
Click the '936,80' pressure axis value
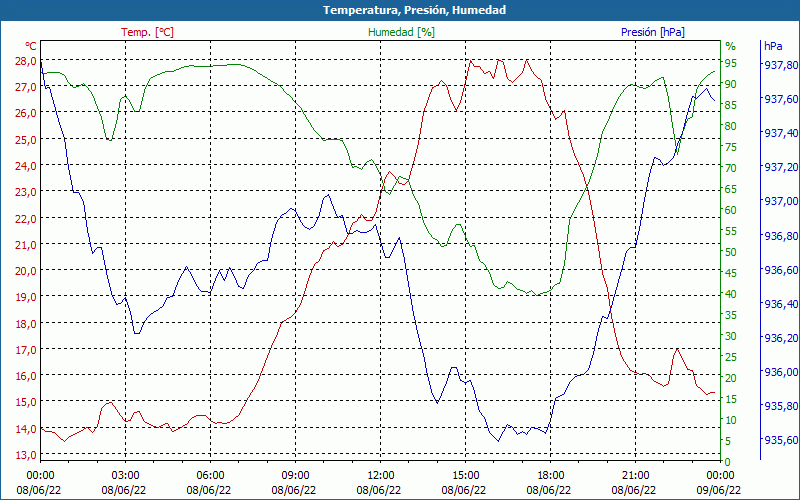[x=781, y=236]
